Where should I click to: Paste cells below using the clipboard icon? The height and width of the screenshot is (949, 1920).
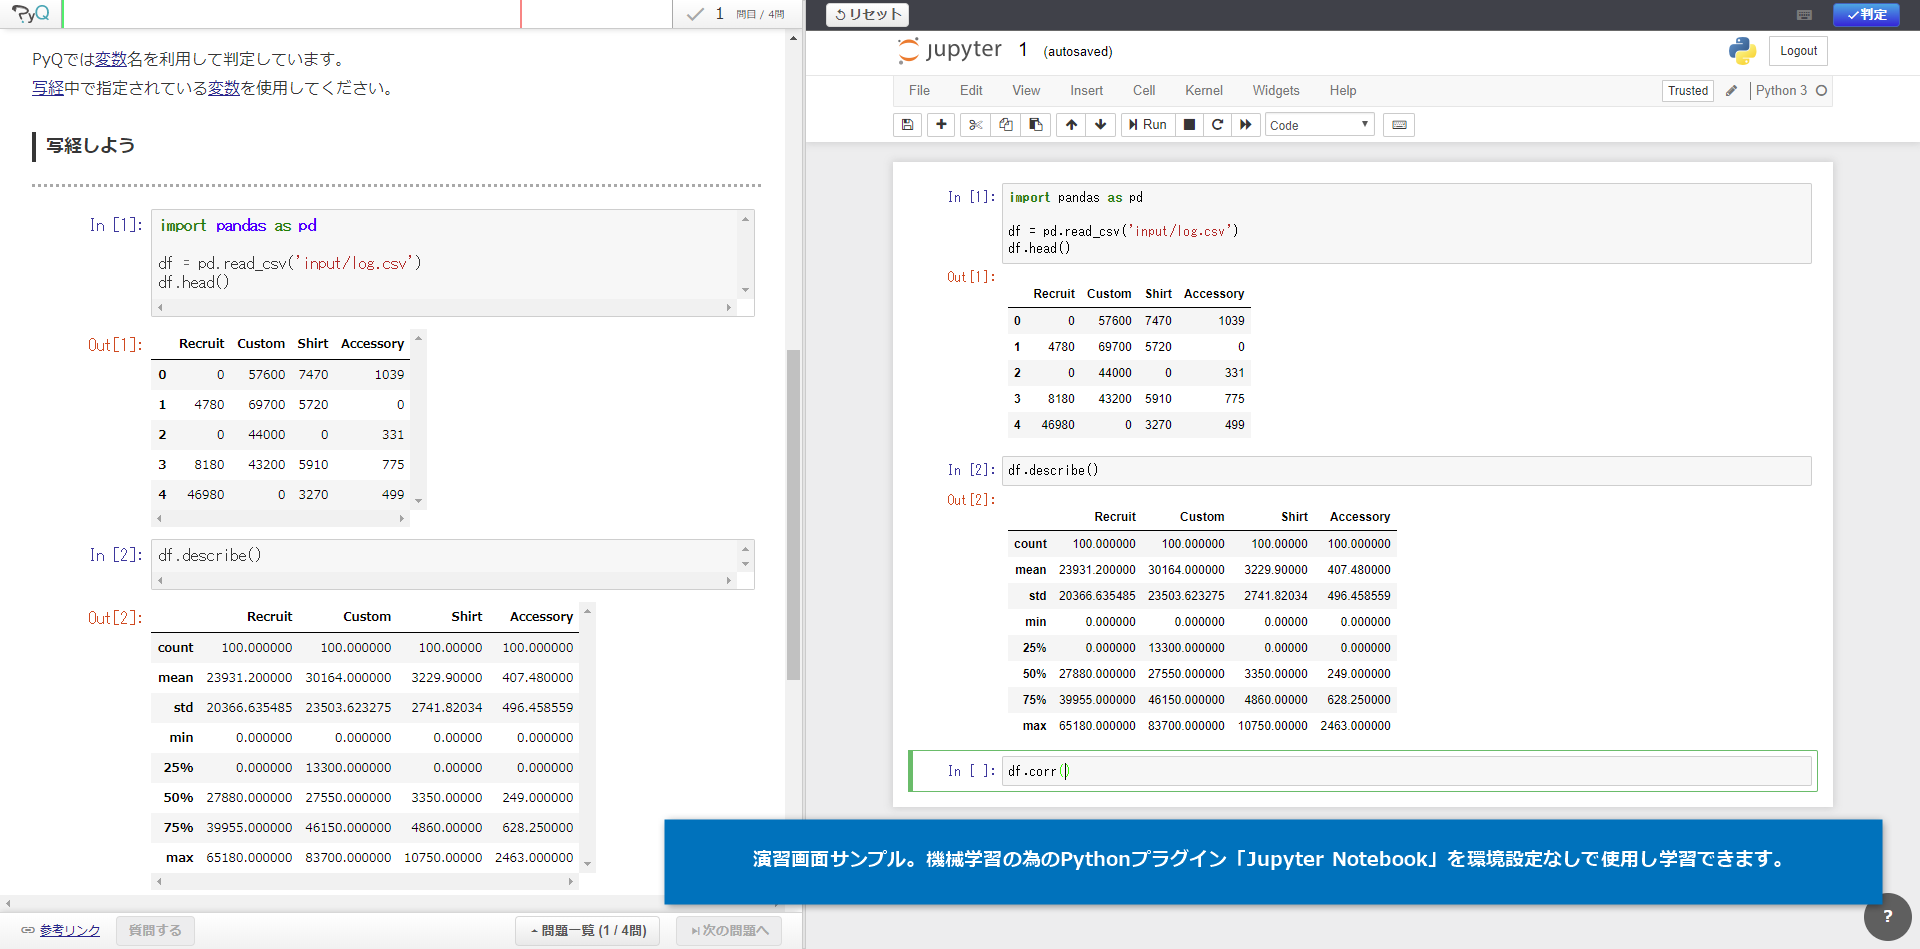point(1036,125)
